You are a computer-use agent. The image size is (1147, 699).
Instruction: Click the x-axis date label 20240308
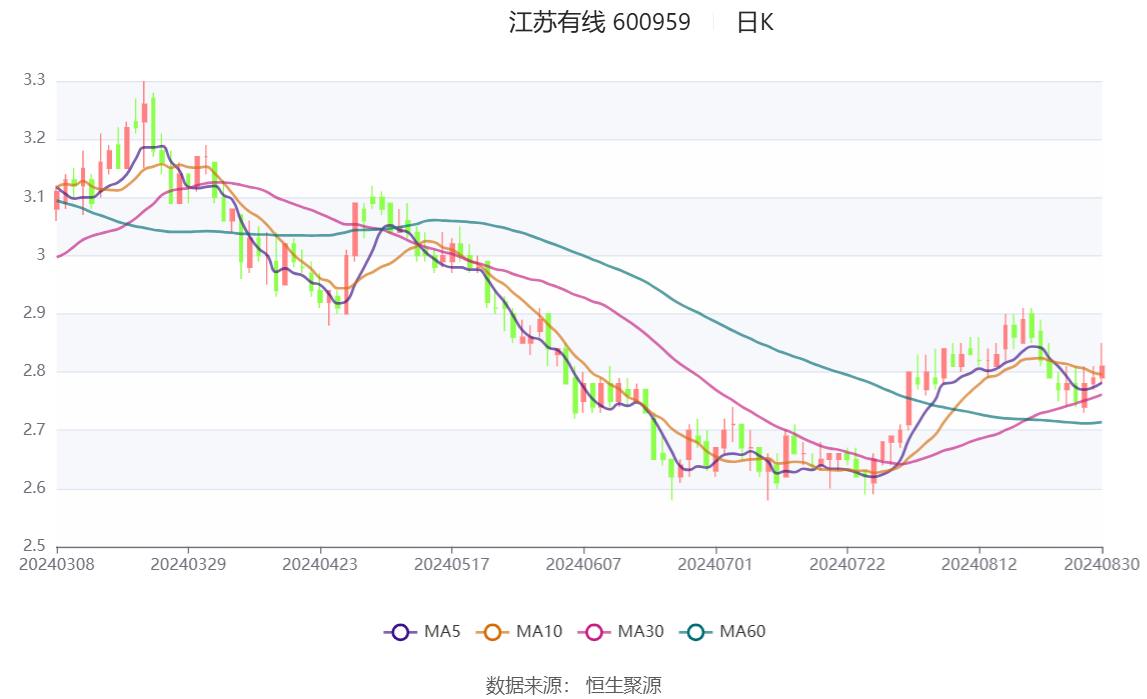(x=57, y=564)
